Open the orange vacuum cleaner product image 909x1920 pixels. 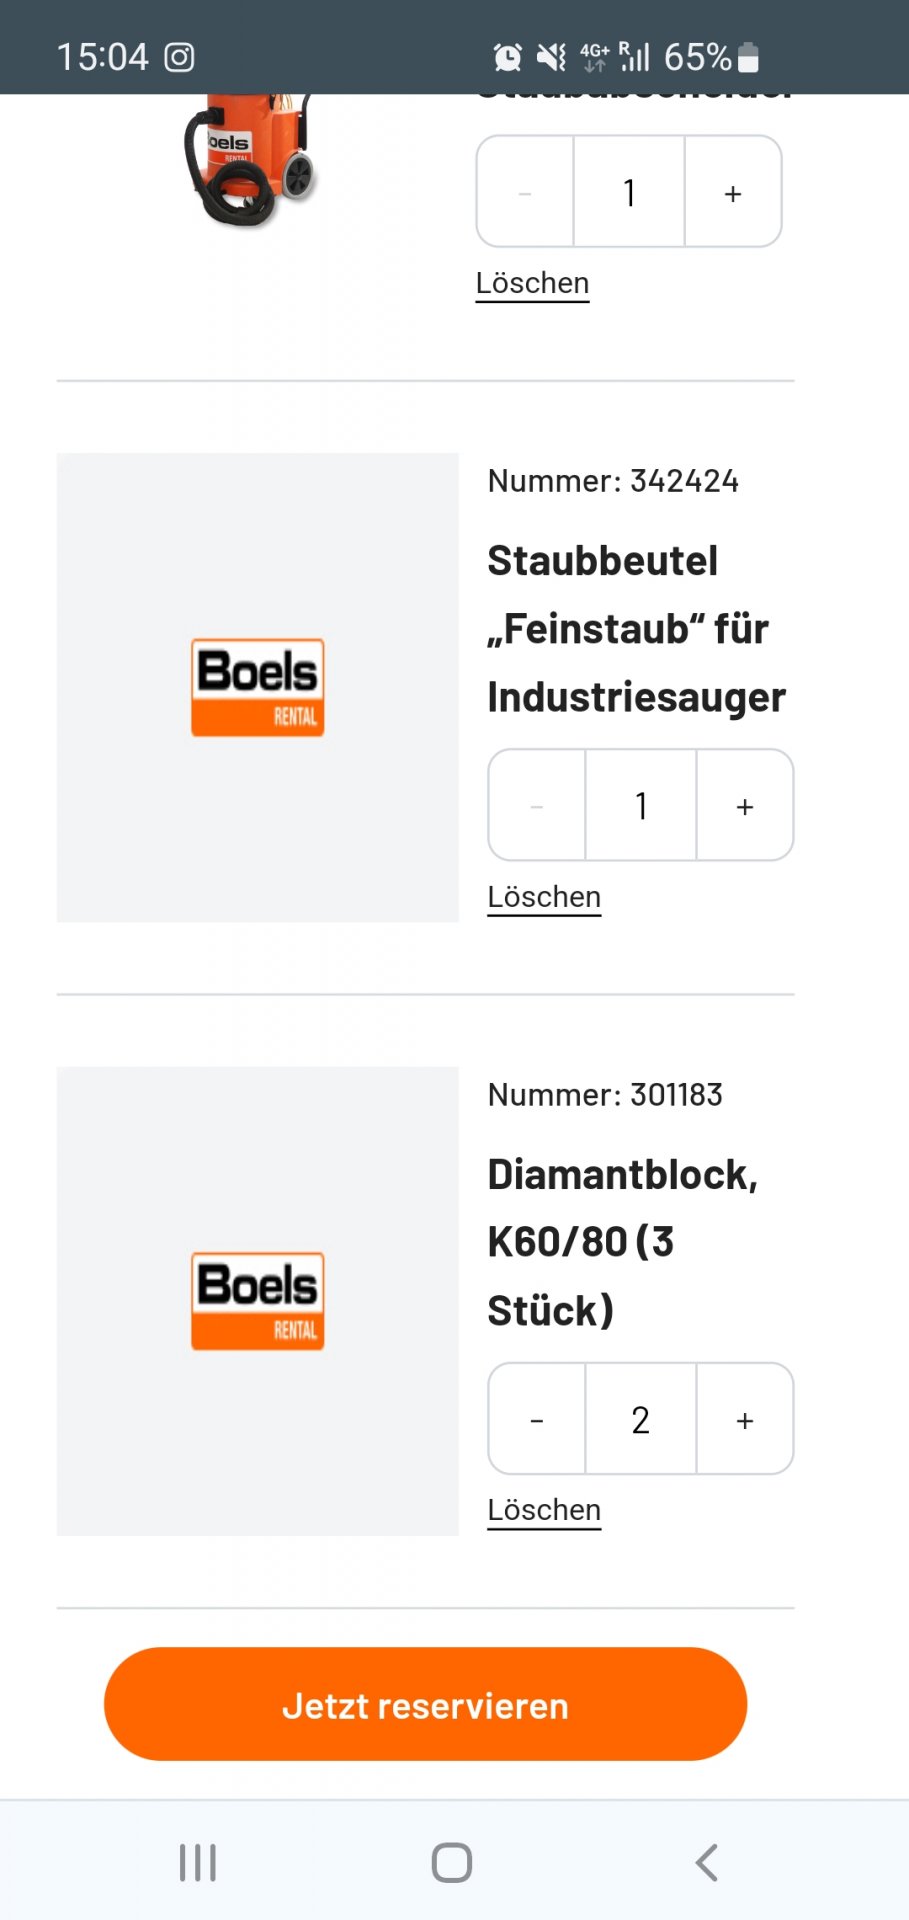pos(250,160)
